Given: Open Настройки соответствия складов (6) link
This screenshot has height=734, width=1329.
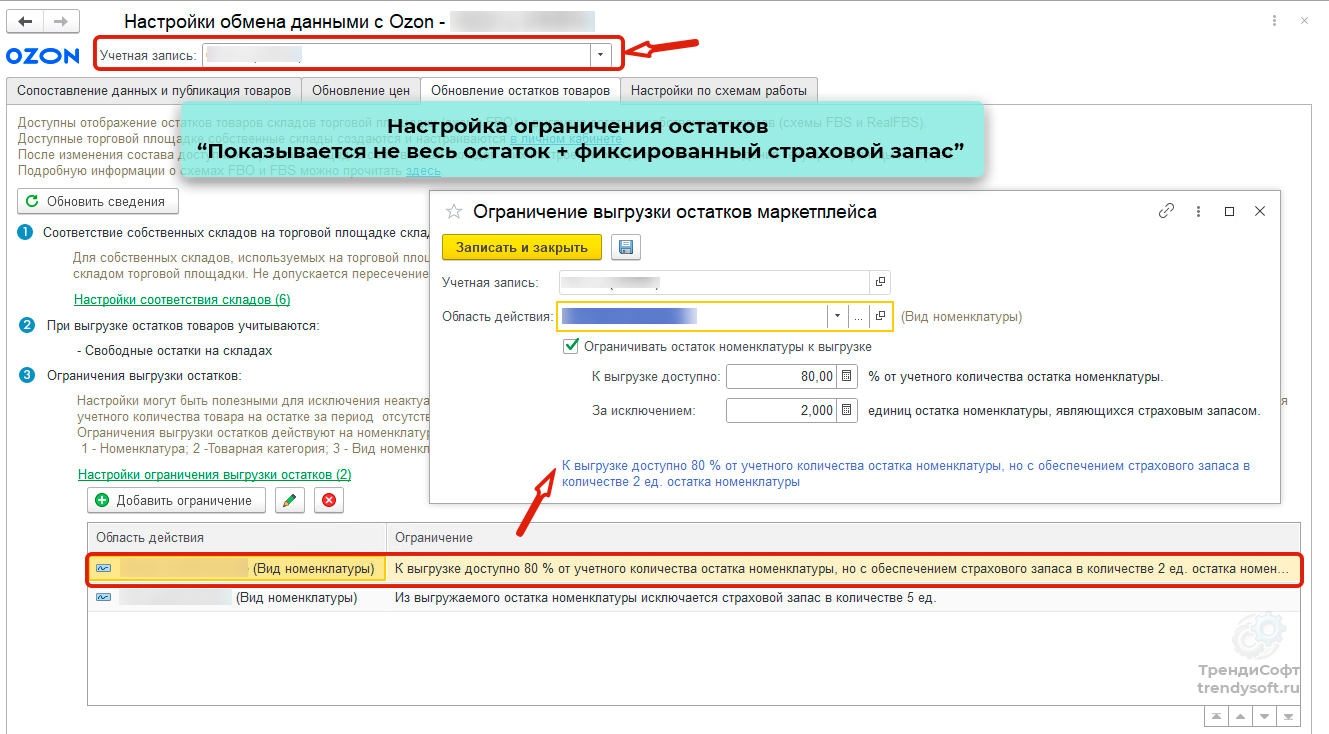Looking at the screenshot, I should point(182,299).
